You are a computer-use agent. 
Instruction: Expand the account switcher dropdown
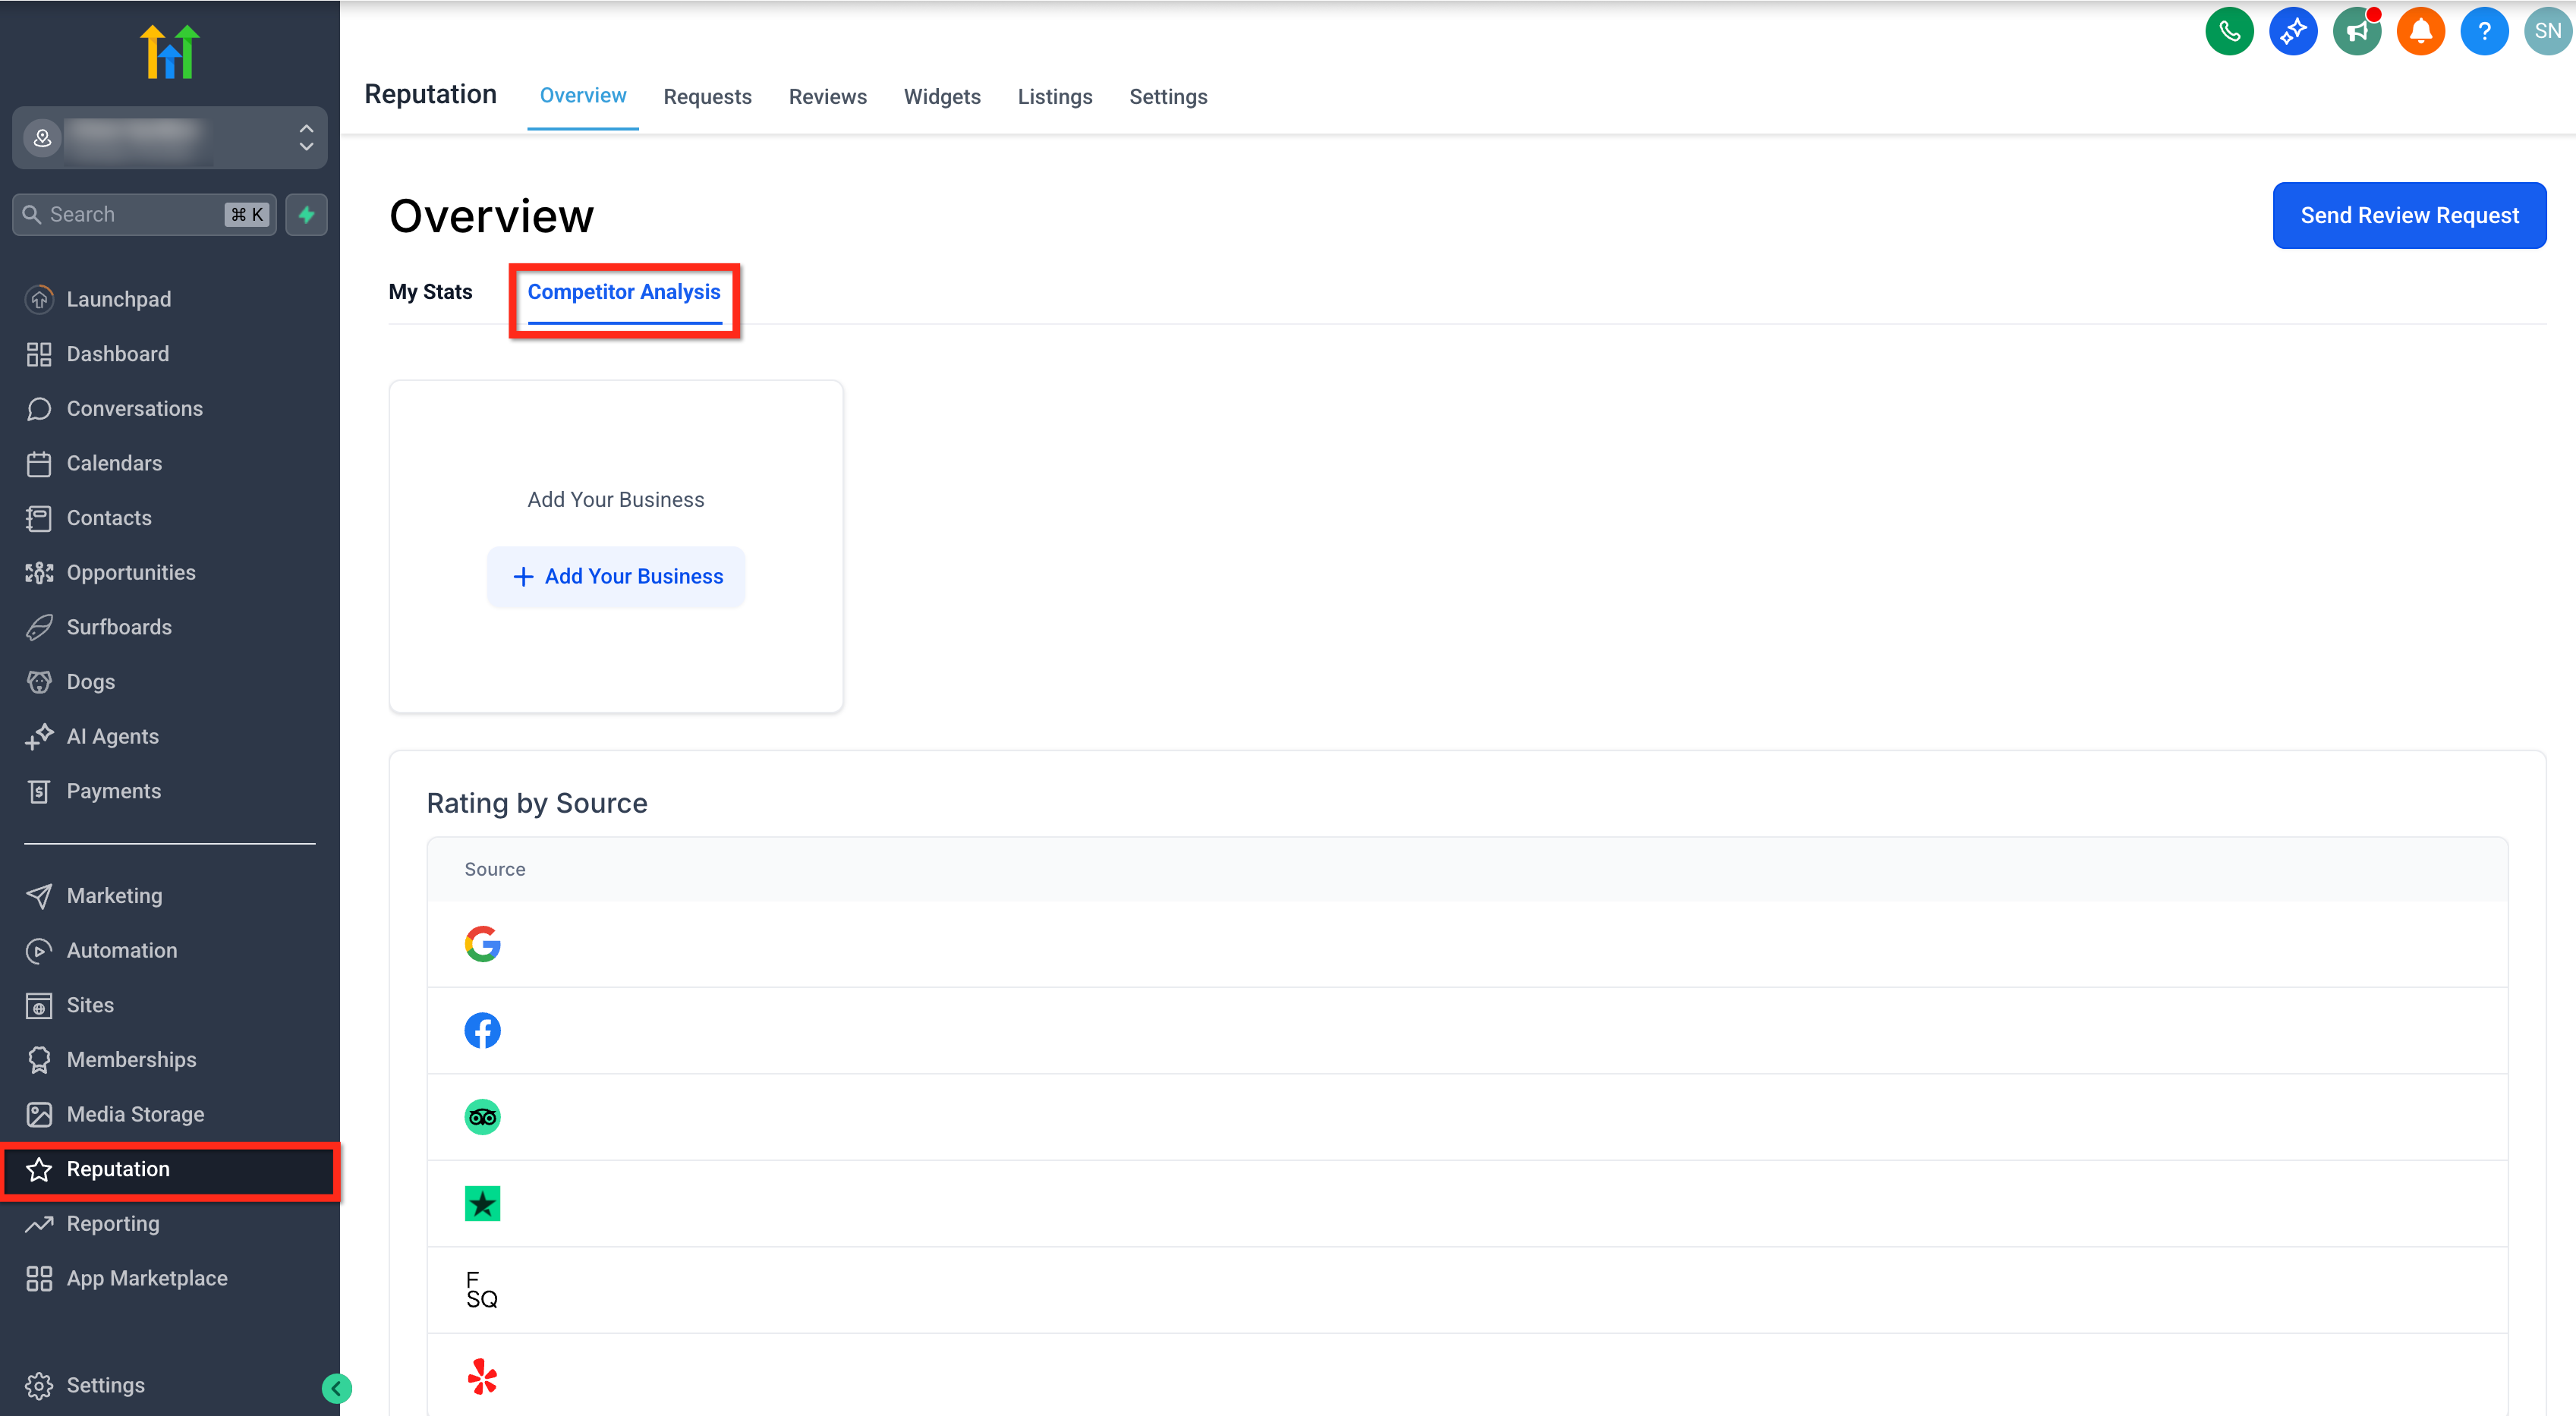pyautogui.click(x=306, y=138)
